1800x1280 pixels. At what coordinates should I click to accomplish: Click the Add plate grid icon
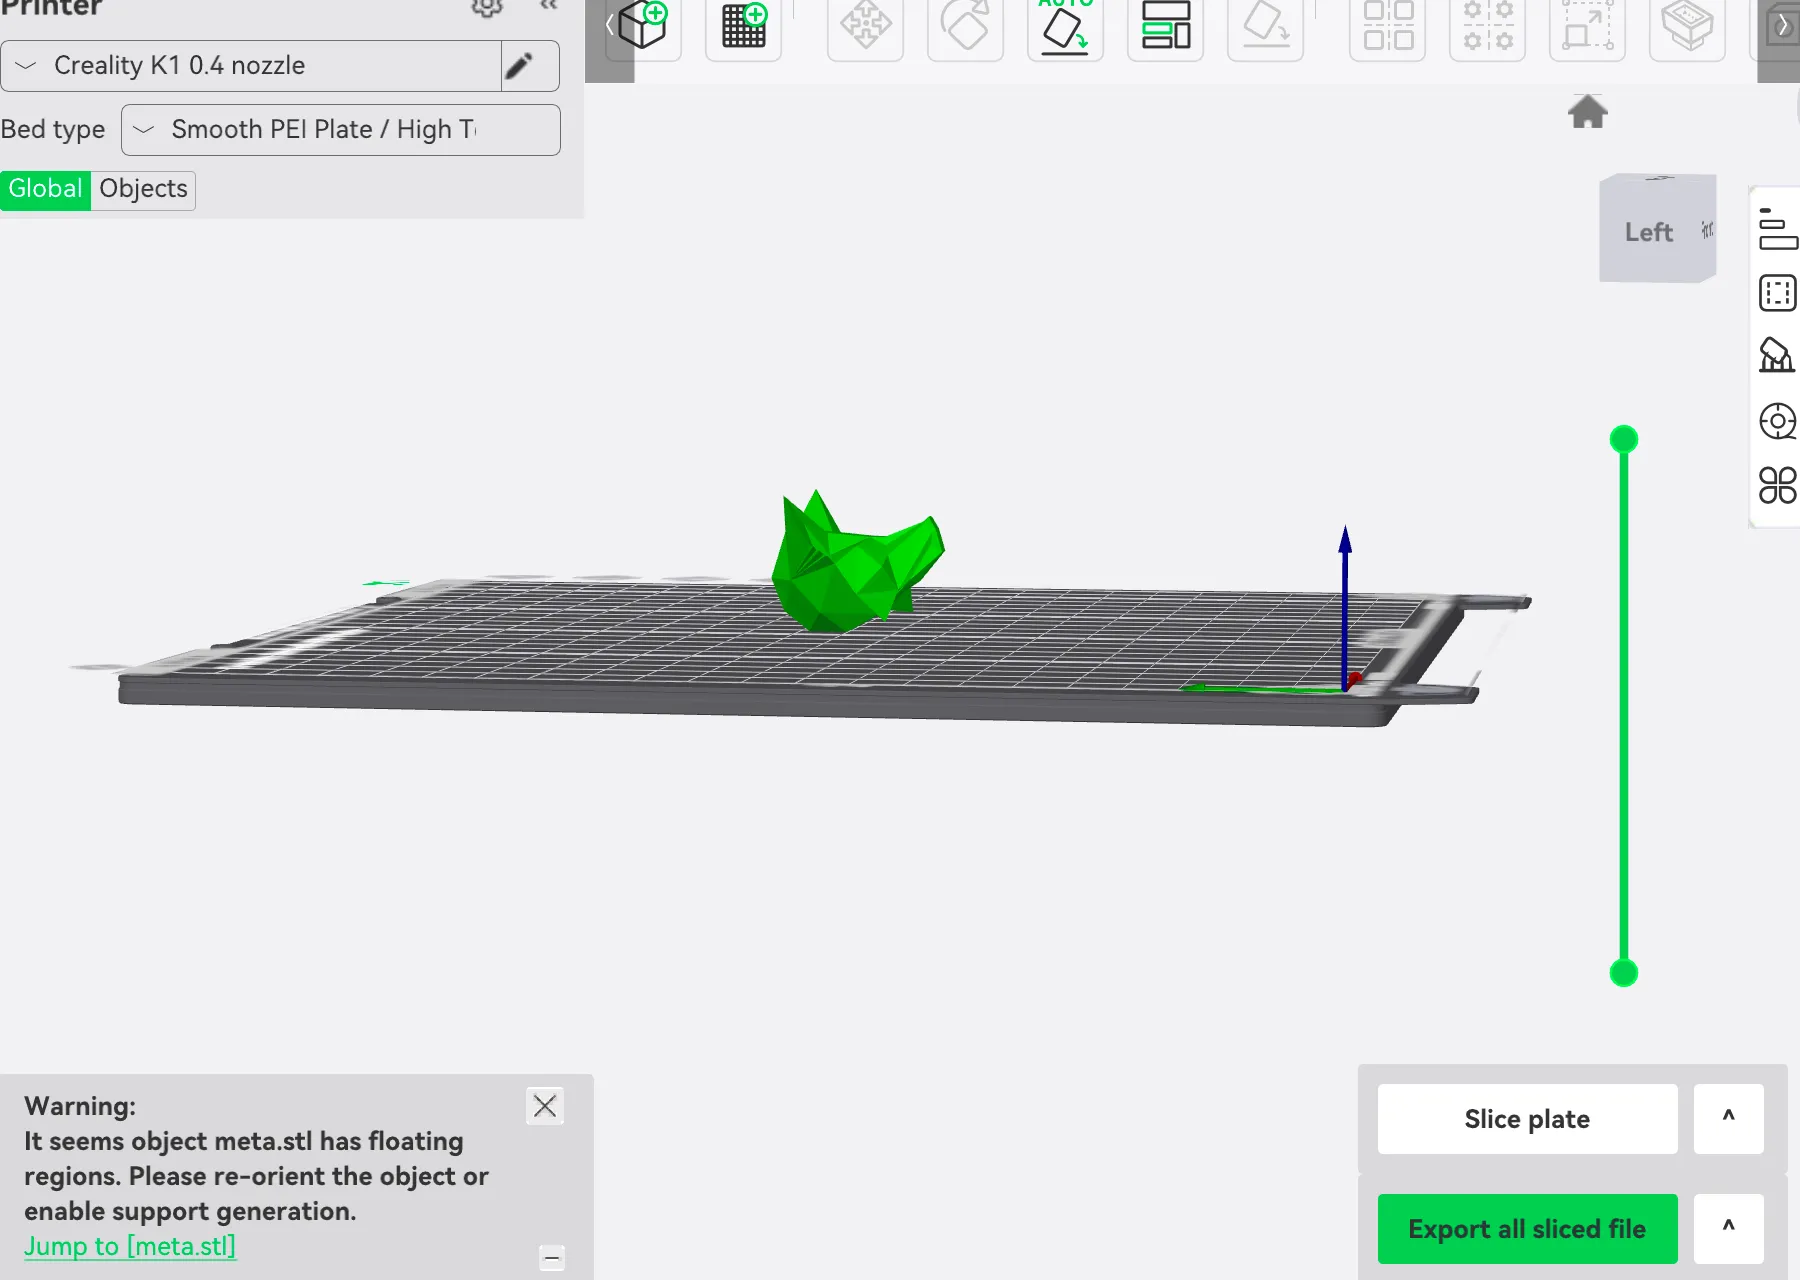(x=744, y=26)
